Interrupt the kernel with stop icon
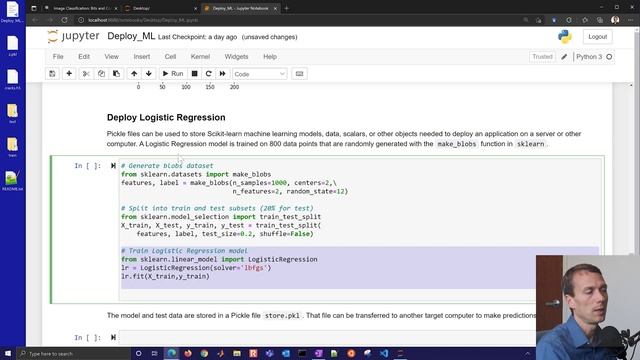This screenshot has height=360, width=640. coord(195,74)
